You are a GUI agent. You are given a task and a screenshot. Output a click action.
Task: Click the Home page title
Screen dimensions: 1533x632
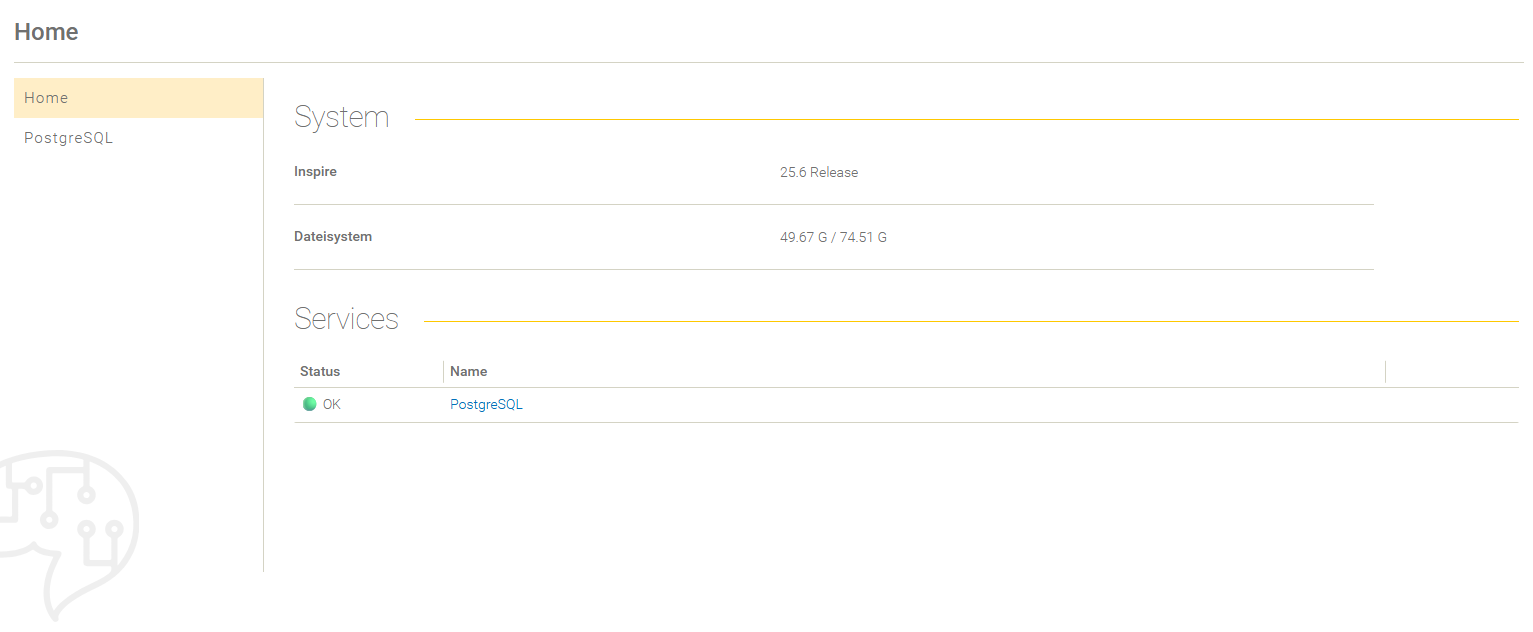[x=46, y=32]
